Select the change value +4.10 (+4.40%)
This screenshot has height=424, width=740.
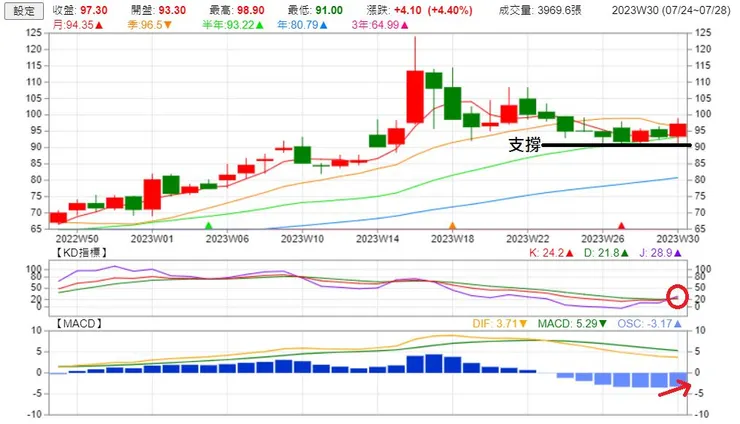(433, 10)
